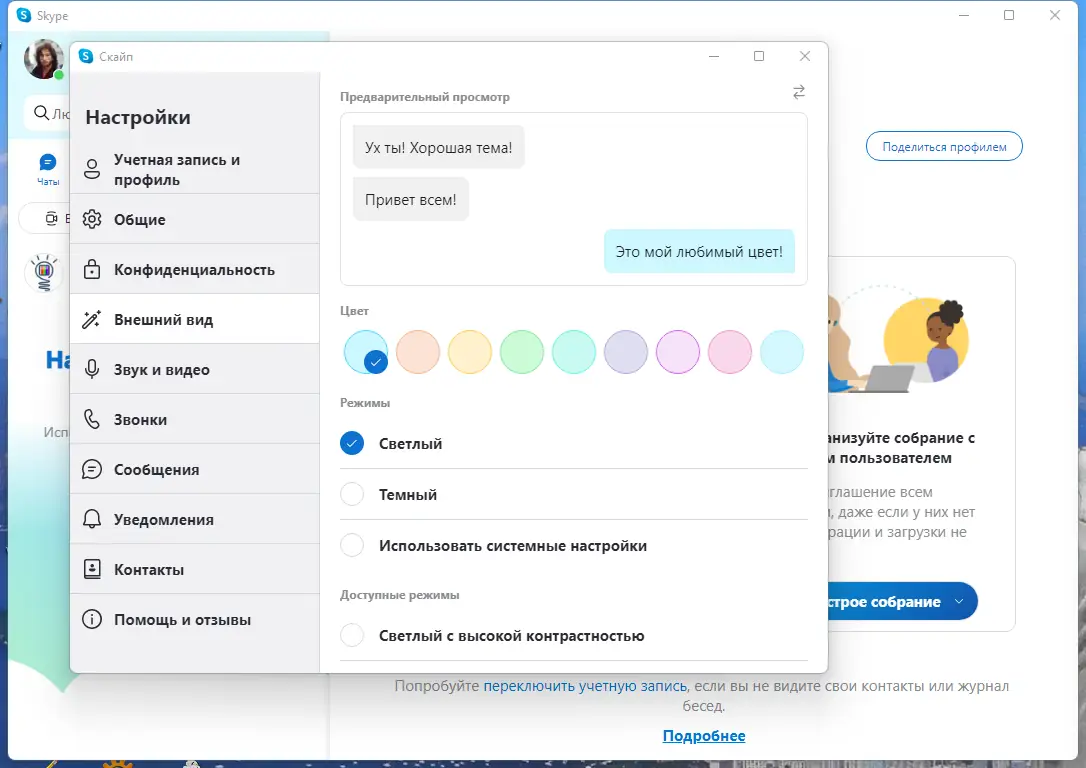Click the meeting camera icon behind the settings
The width and height of the screenshot is (1086, 768).
coord(51,219)
